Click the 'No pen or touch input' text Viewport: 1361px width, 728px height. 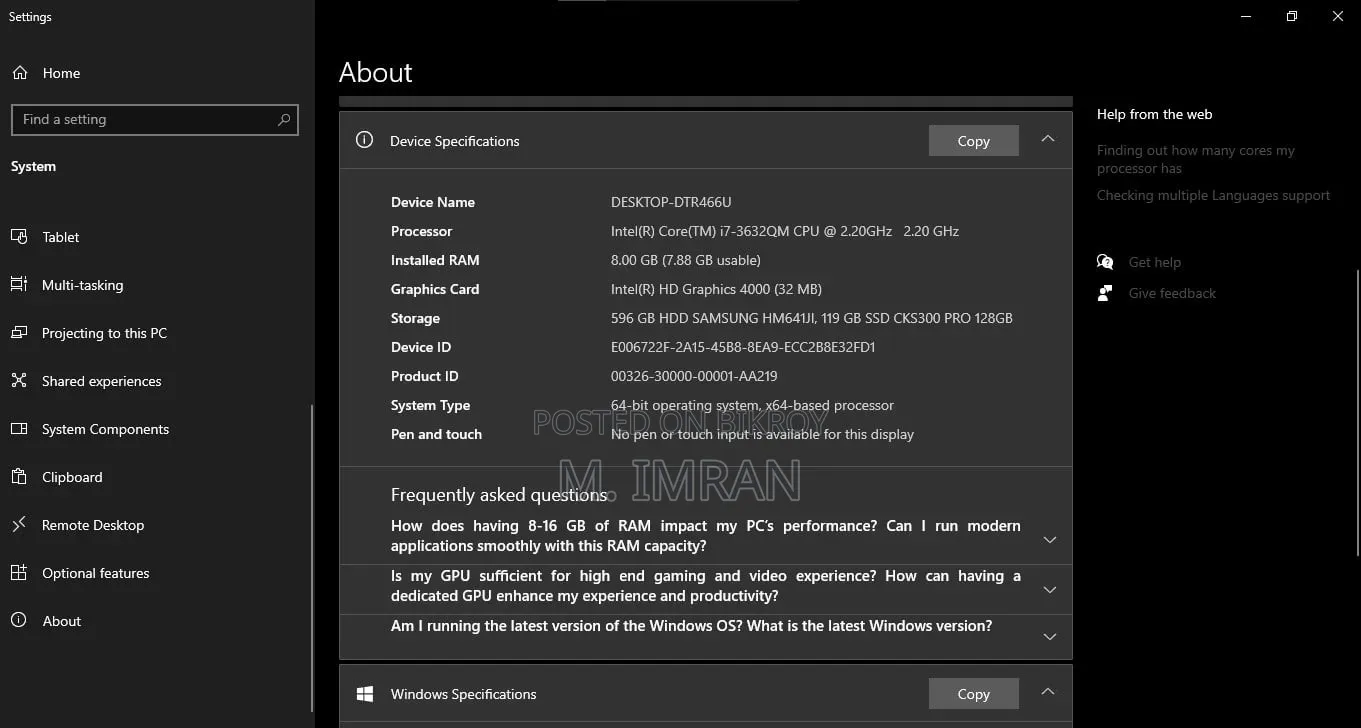762,434
